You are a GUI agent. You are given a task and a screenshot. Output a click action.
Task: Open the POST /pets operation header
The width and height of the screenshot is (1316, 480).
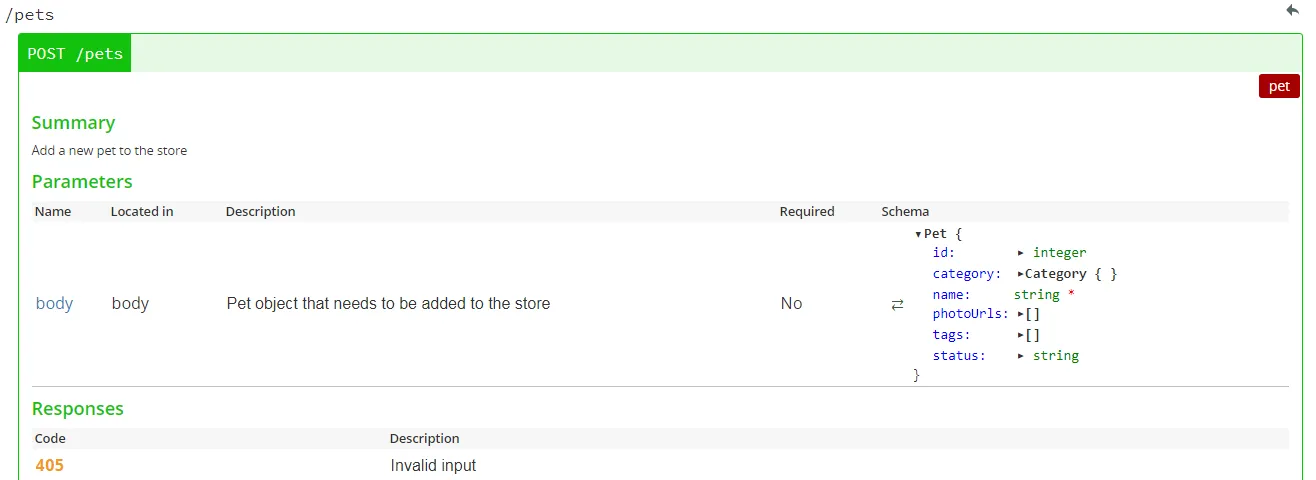click(x=75, y=53)
